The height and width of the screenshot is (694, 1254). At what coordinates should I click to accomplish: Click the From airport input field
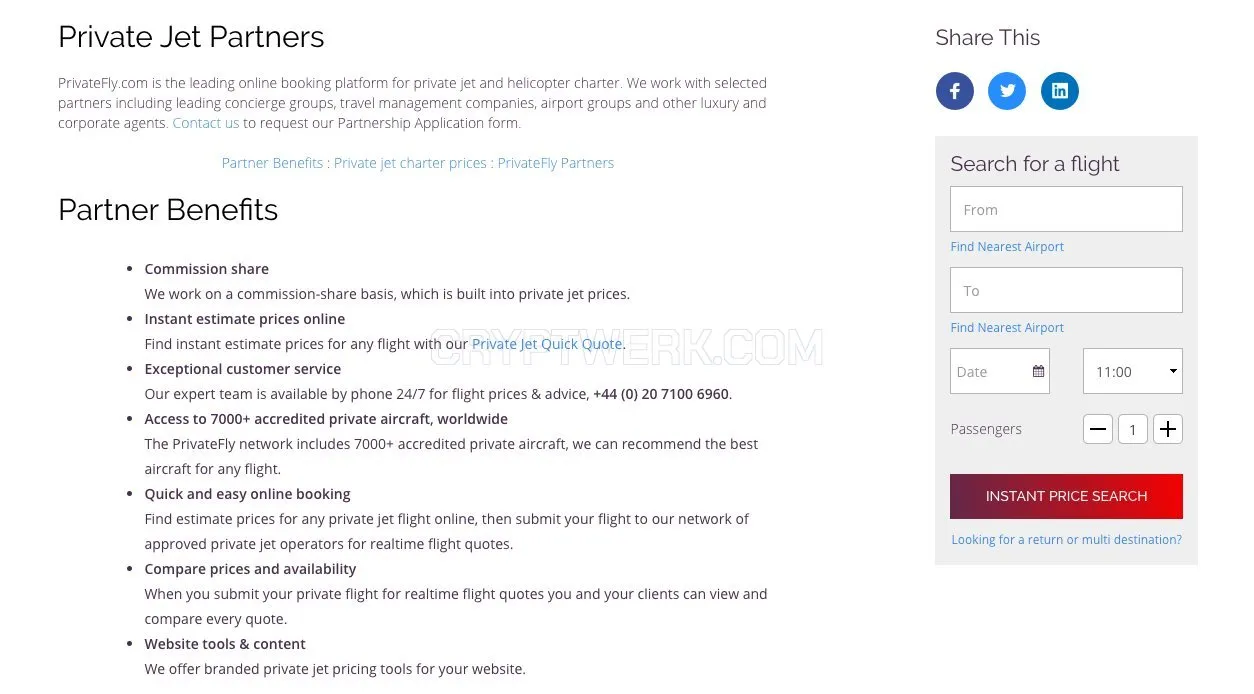(x=1066, y=209)
